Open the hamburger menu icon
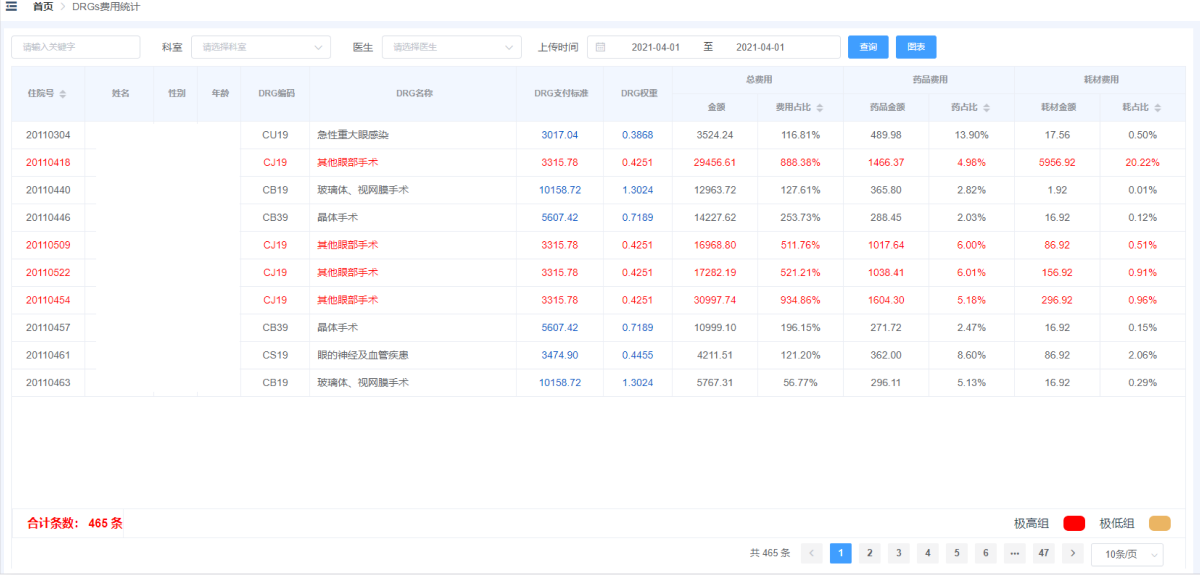Image resolution: width=1200 pixels, height=575 pixels. (x=12, y=7)
